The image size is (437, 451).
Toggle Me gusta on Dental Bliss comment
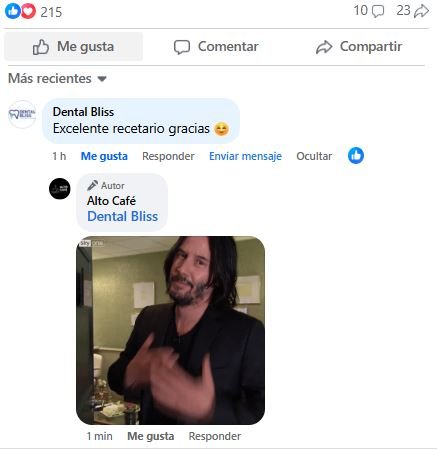[x=104, y=156]
